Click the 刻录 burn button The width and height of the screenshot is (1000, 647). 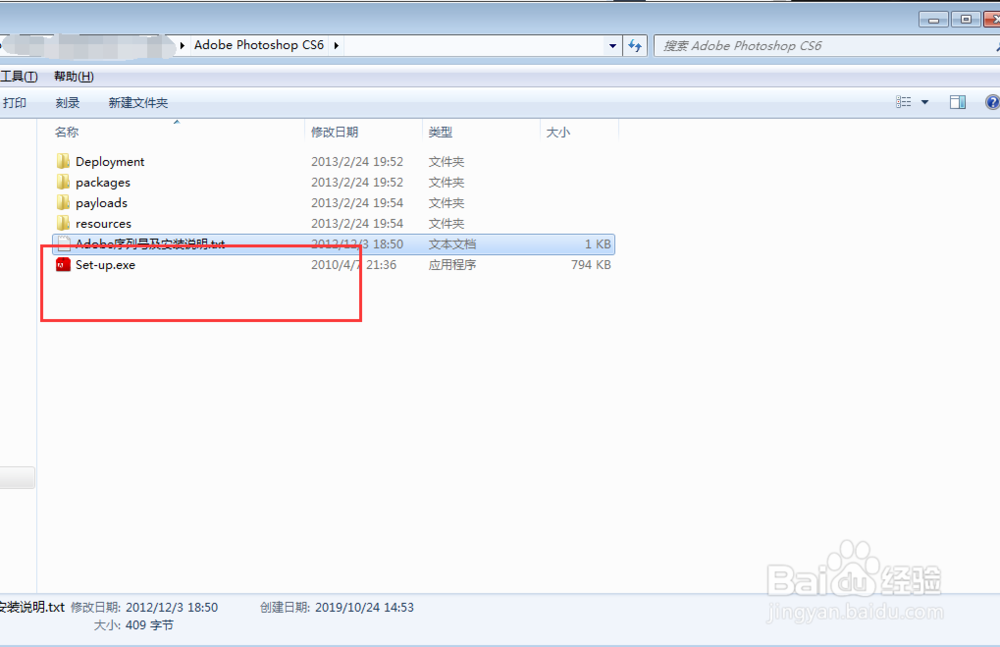(67, 102)
